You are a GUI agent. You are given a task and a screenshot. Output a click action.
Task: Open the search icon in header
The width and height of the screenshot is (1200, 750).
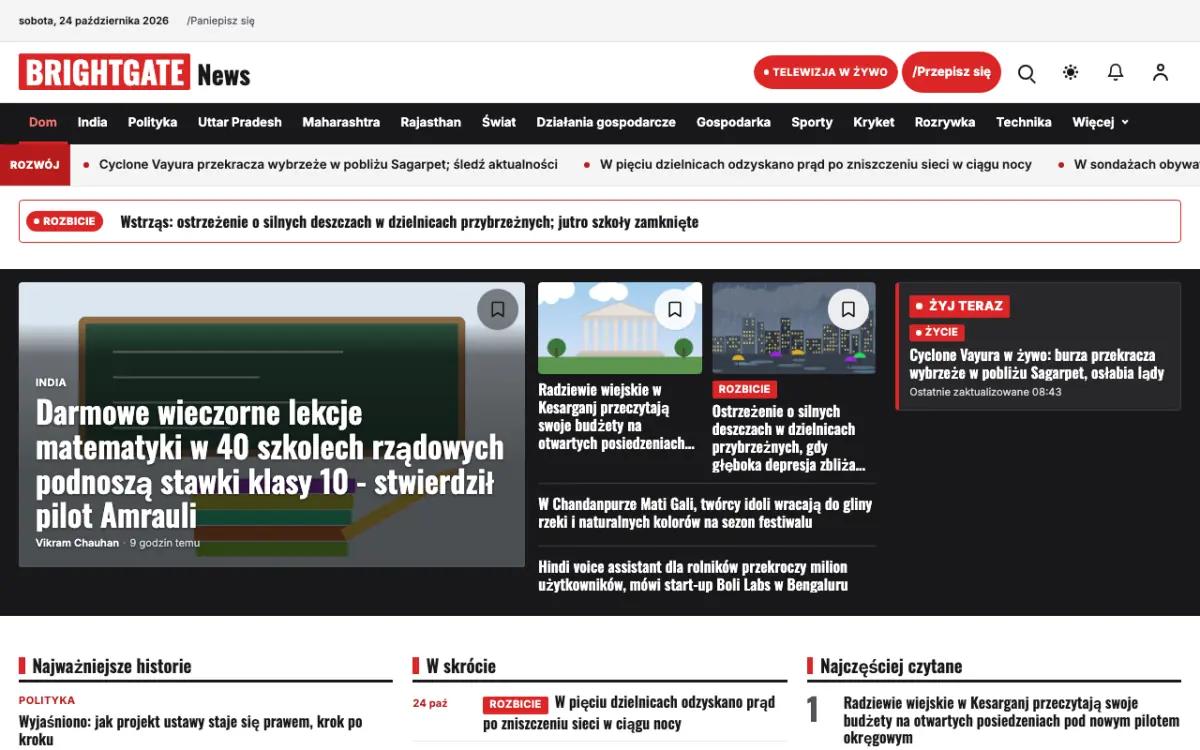(x=1026, y=73)
